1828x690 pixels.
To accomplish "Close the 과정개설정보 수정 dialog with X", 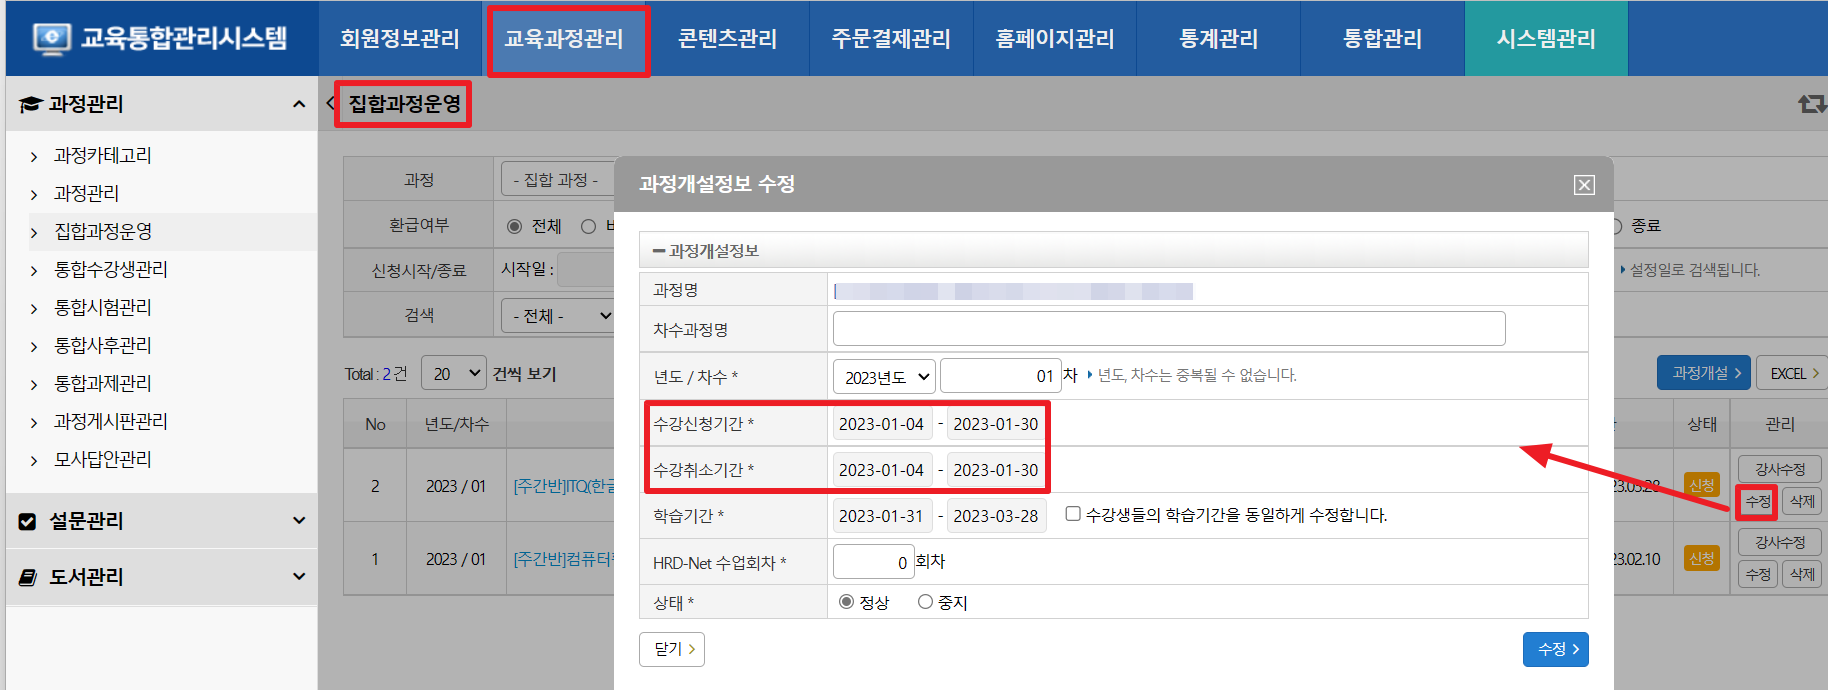I will [x=1584, y=185].
